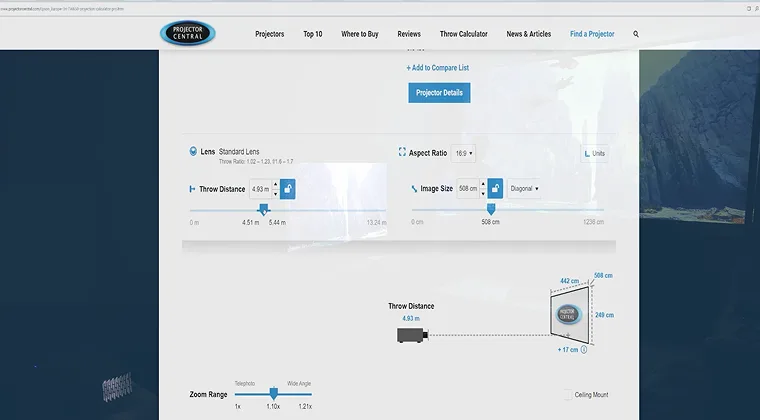This screenshot has height=420, width=760.
Task: Open News & Articles menu item
Action: pos(529,34)
